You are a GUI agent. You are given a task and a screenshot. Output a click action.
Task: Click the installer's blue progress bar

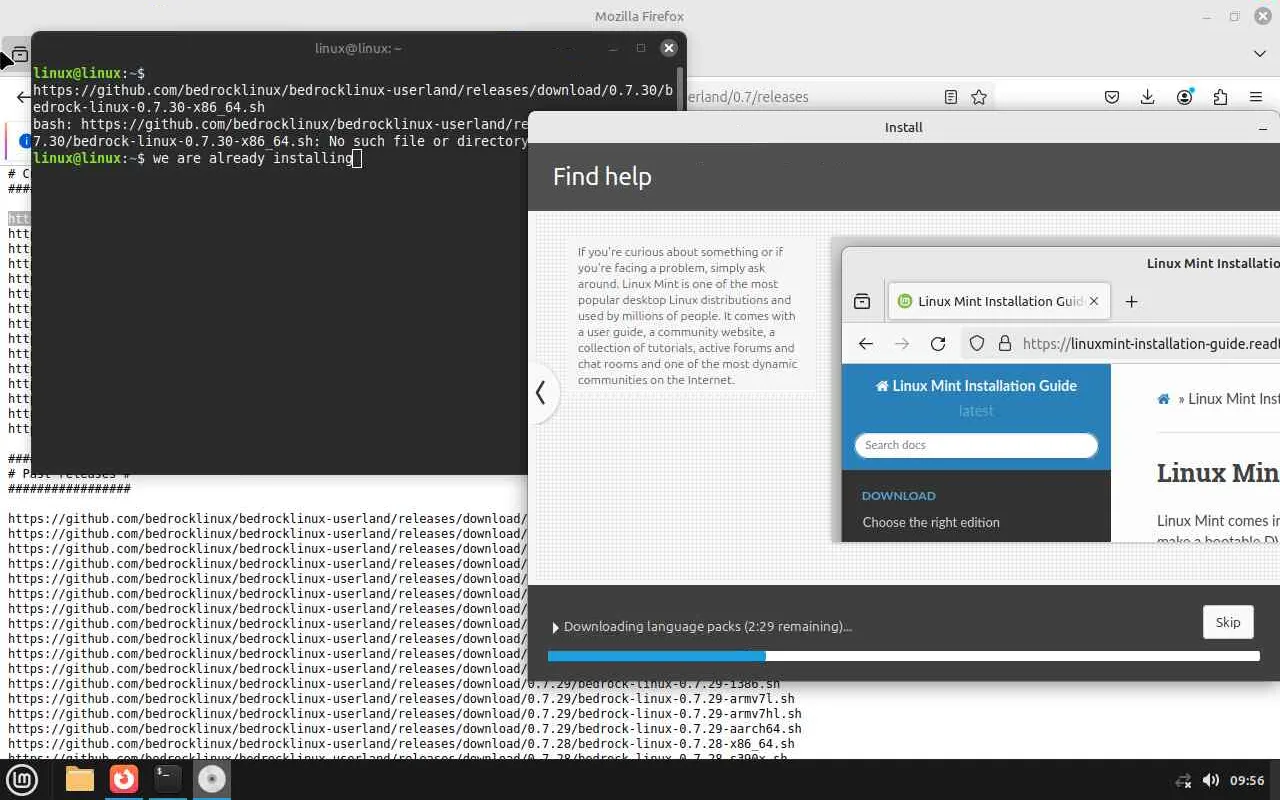pyautogui.click(x=904, y=656)
